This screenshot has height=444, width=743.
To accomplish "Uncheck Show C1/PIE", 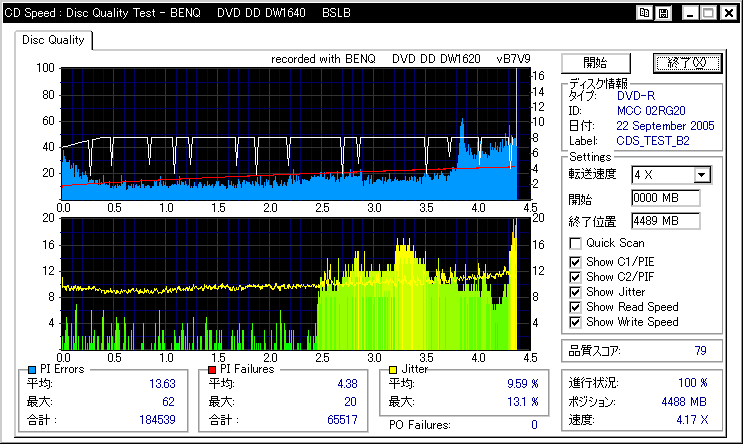I will pyautogui.click(x=575, y=262).
